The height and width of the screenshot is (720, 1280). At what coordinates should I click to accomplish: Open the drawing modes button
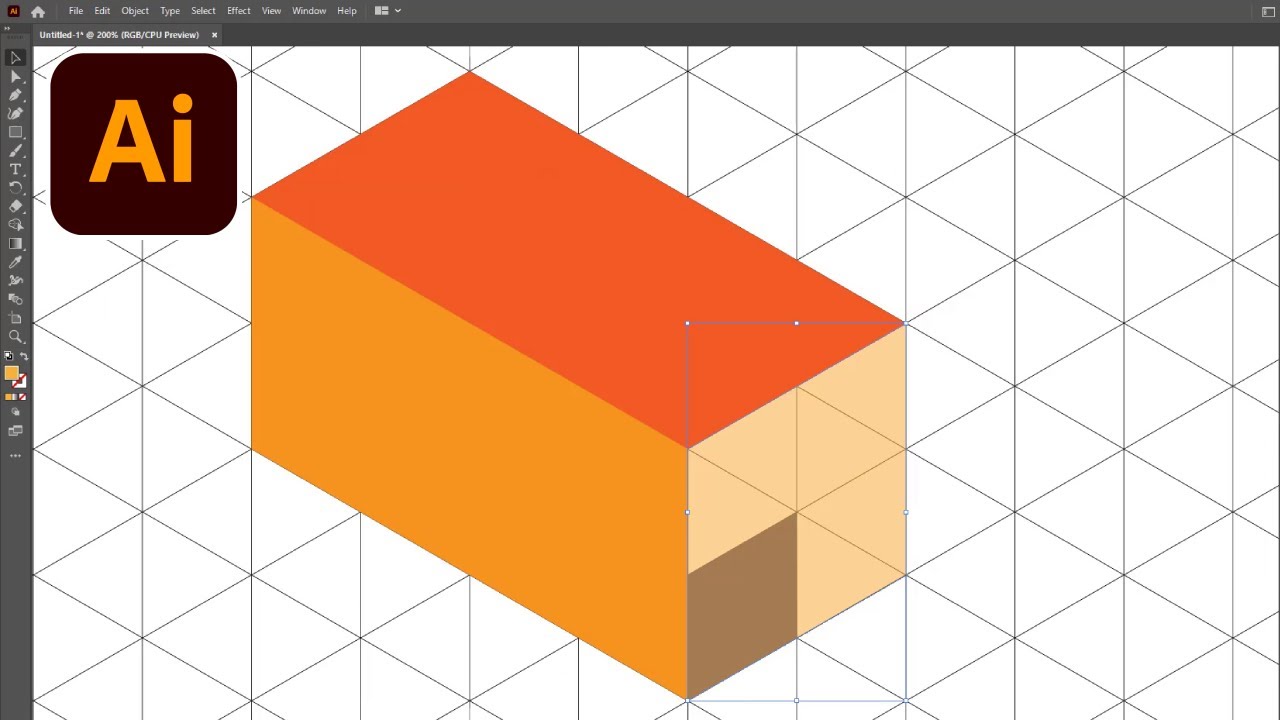tap(15, 412)
